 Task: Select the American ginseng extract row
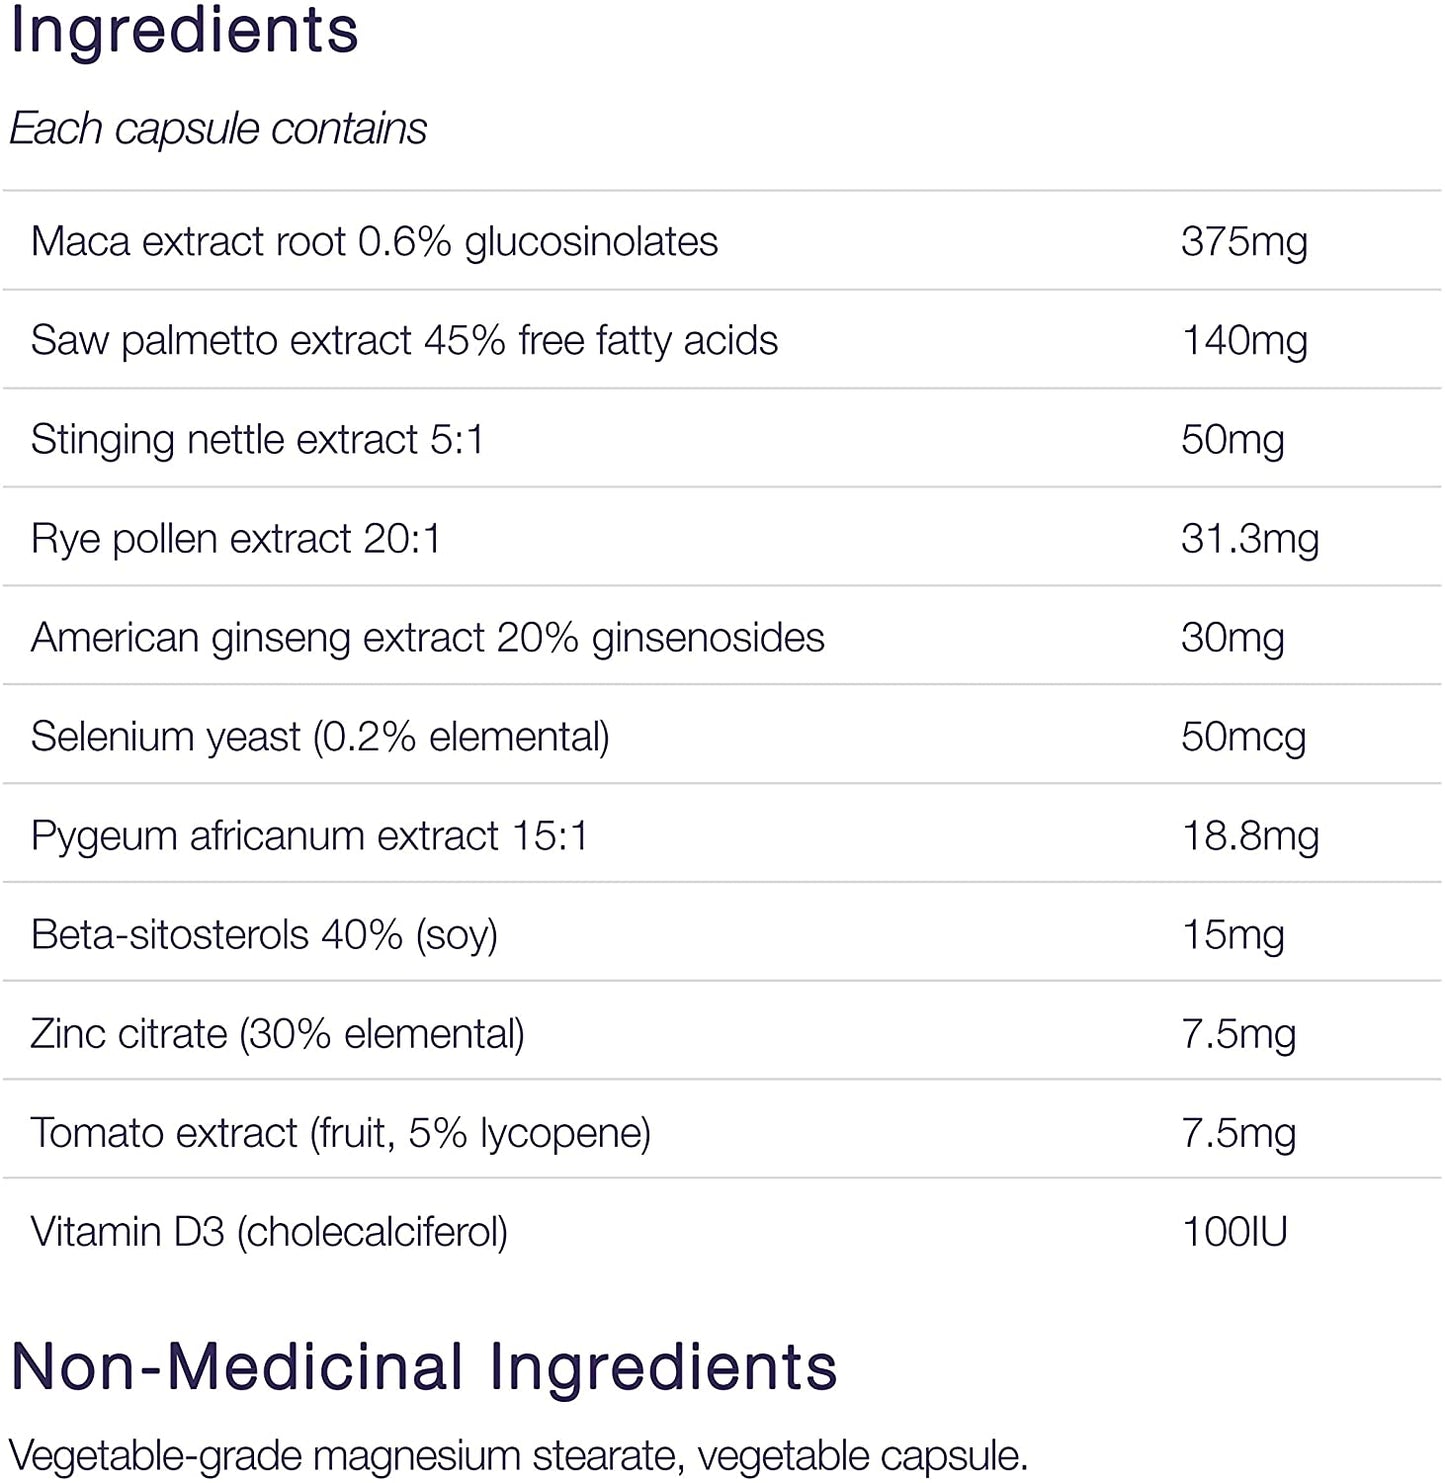point(427,638)
